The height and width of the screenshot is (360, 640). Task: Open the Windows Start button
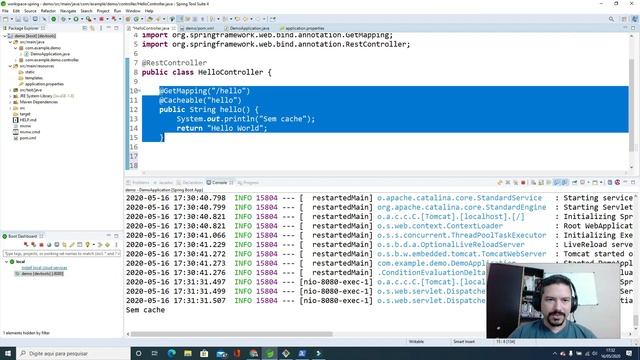point(8,353)
